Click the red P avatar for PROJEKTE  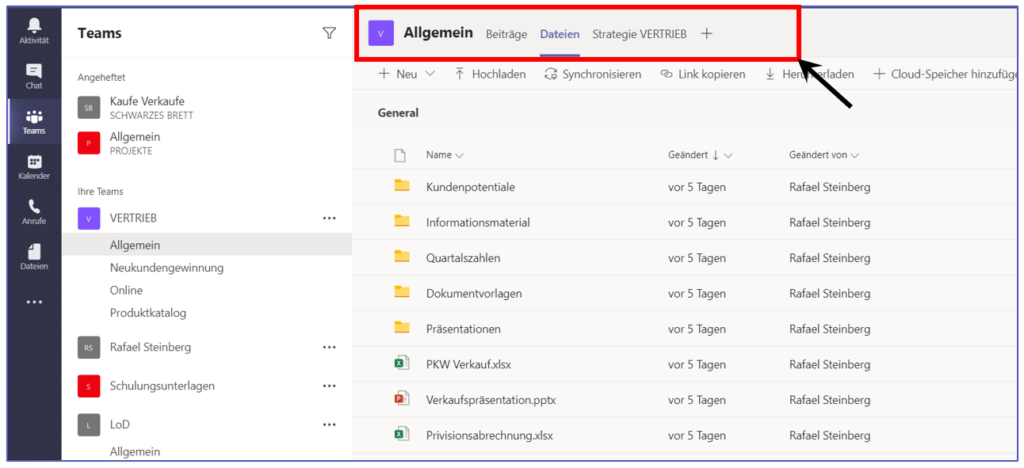pyautogui.click(x=88, y=143)
